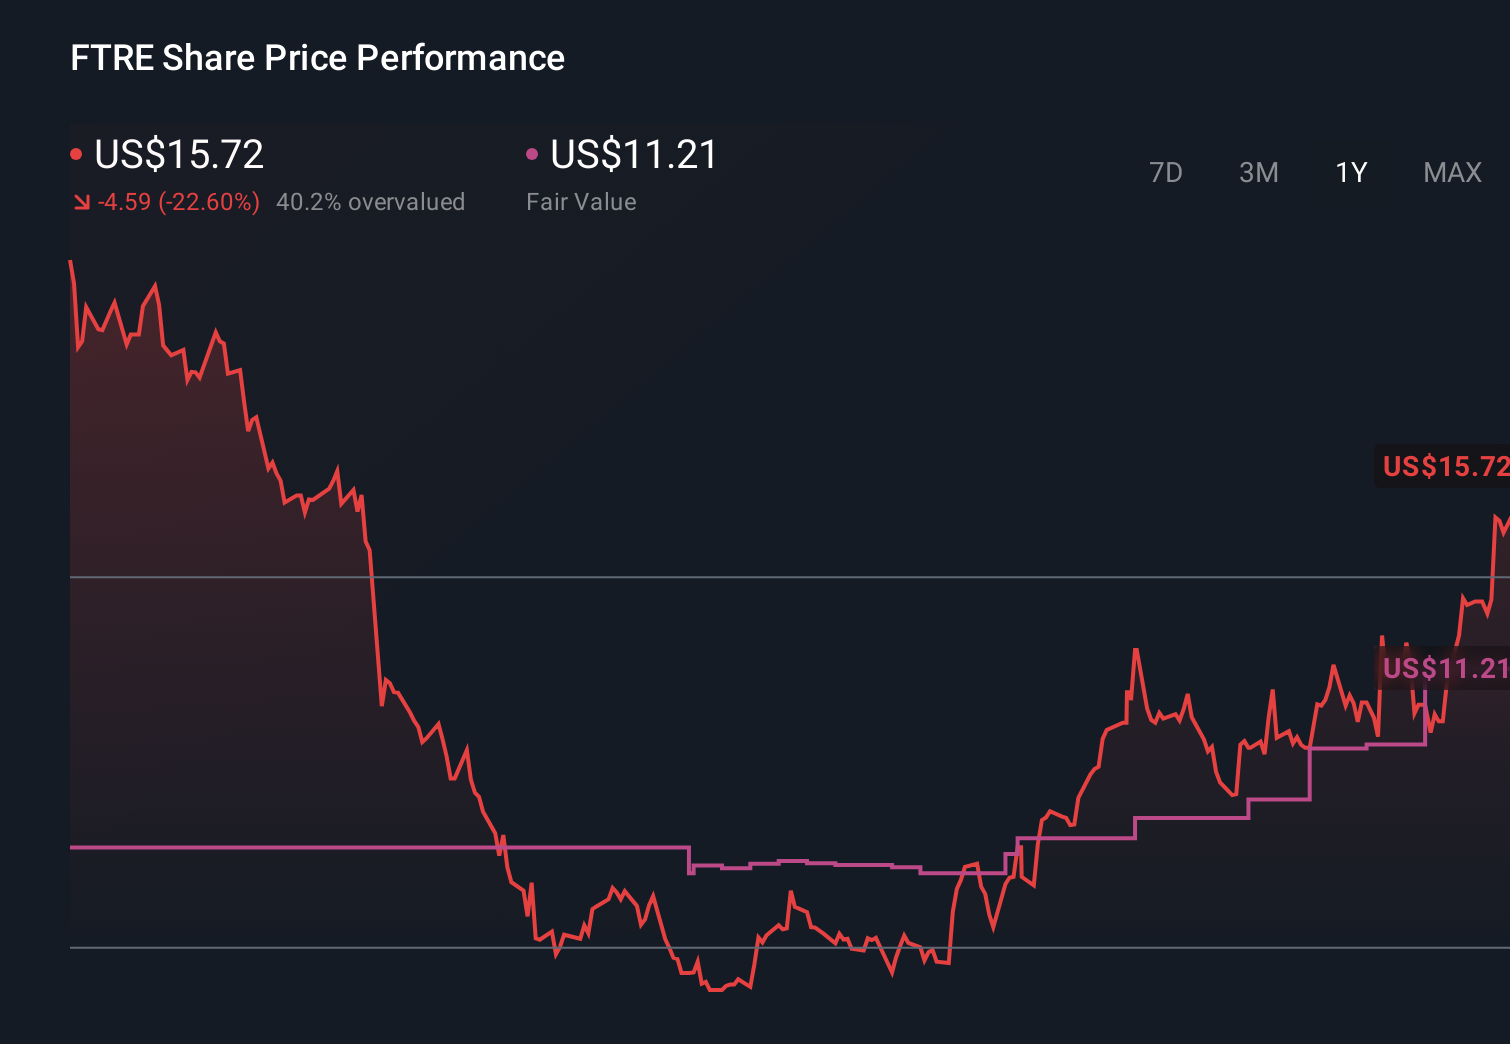This screenshot has width=1510, height=1044.
Task: Click the pink Fair Value legend dot
Action: point(532,152)
